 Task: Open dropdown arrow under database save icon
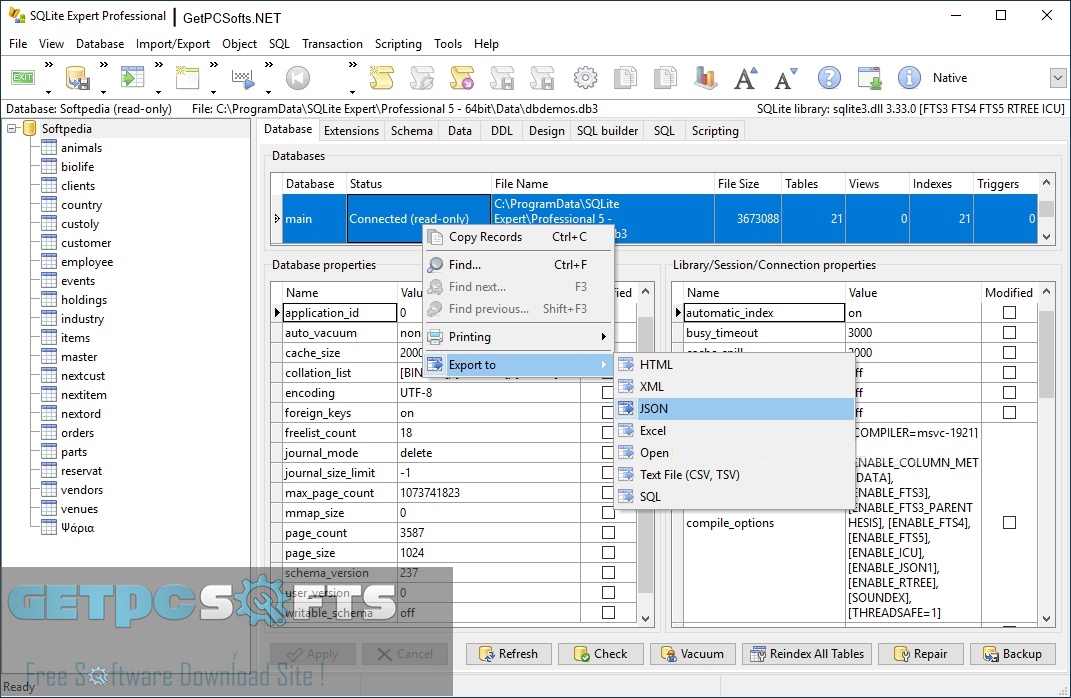click(x=103, y=92)
